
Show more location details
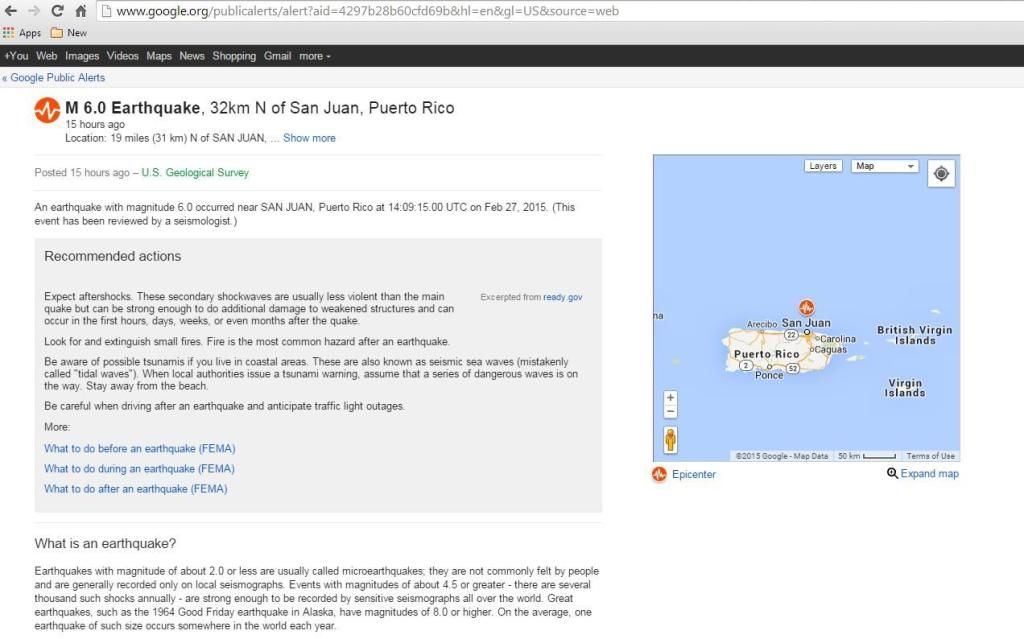click(x=309, y=138)
